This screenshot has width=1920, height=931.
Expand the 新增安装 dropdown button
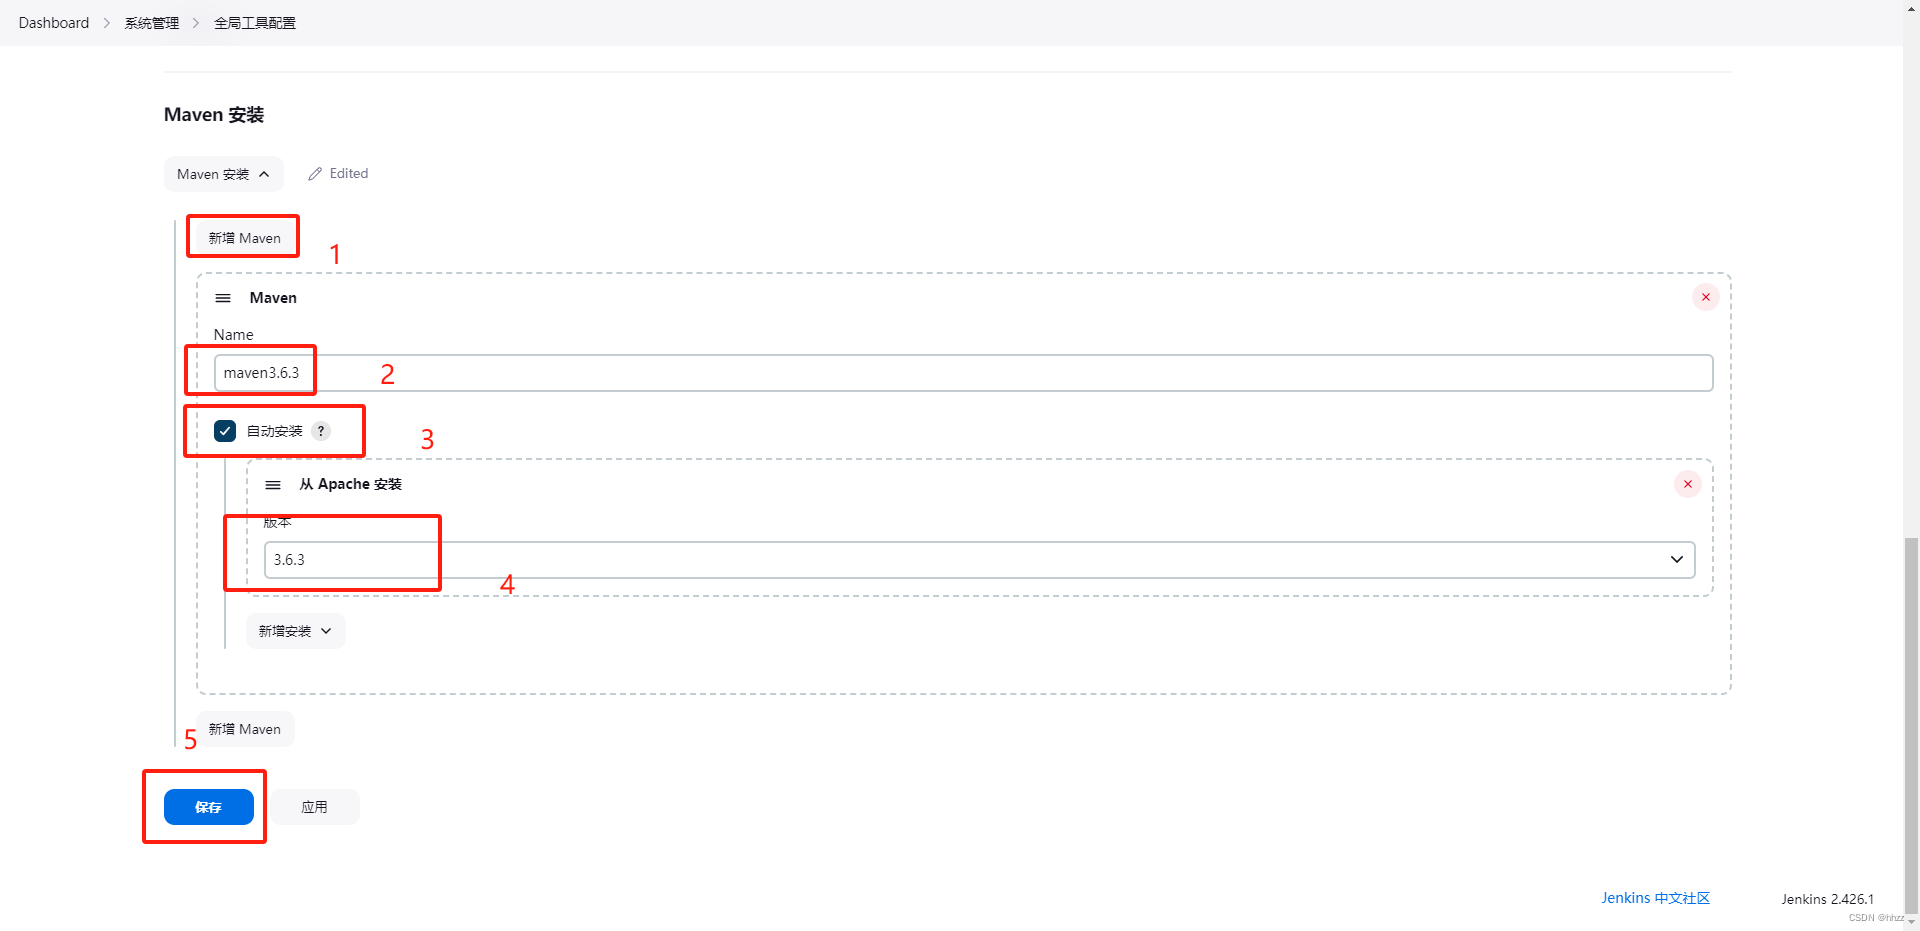[x=295, y=631]
